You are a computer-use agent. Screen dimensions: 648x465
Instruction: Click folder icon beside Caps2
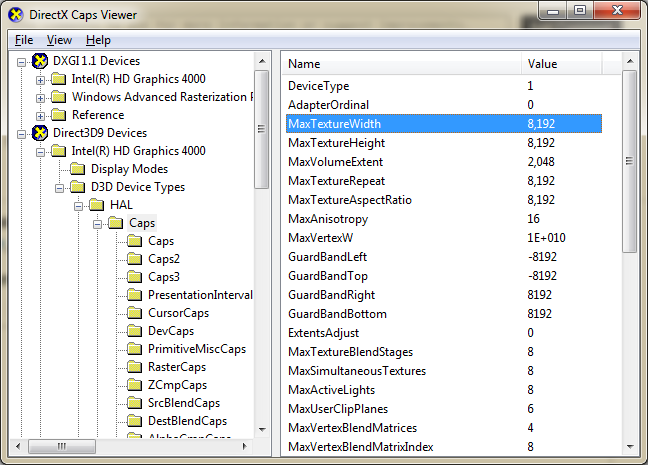click(135, 259)
